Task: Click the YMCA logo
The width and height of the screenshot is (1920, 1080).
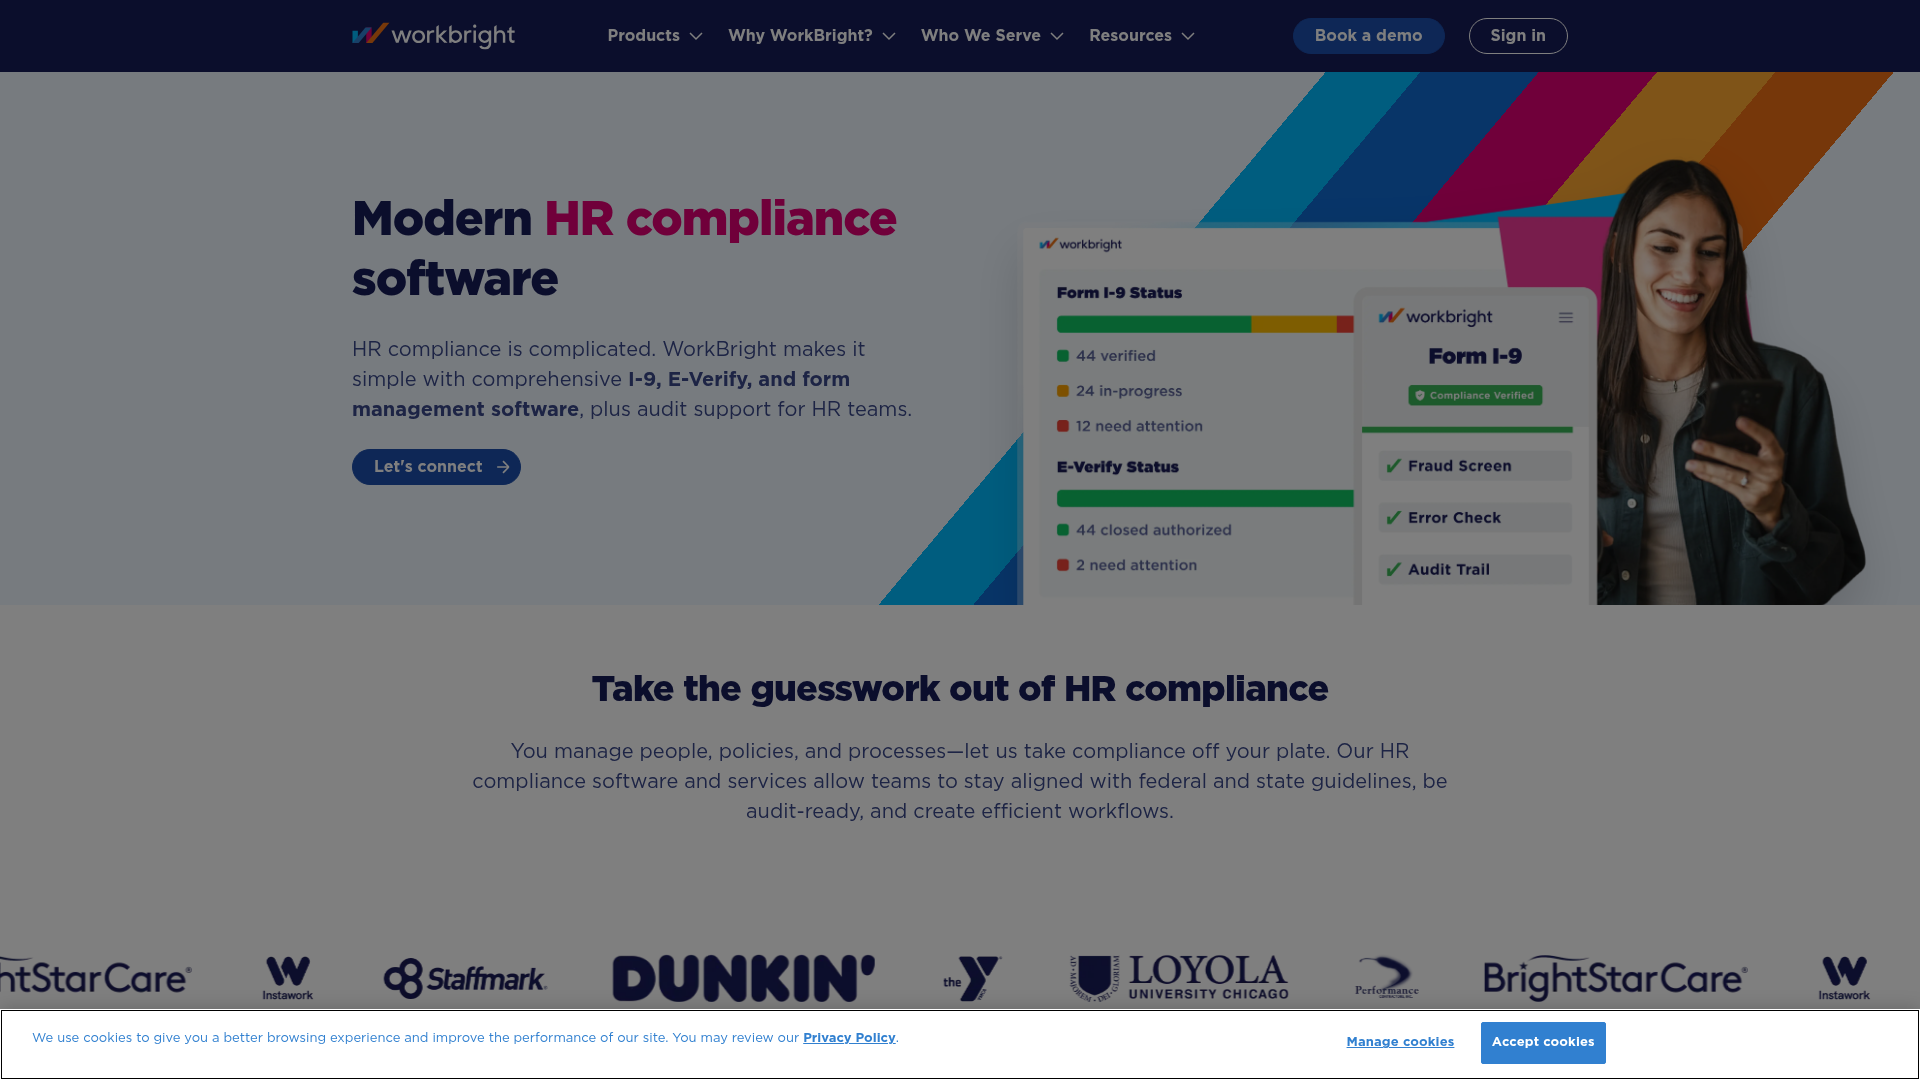Action: [969, 977]
